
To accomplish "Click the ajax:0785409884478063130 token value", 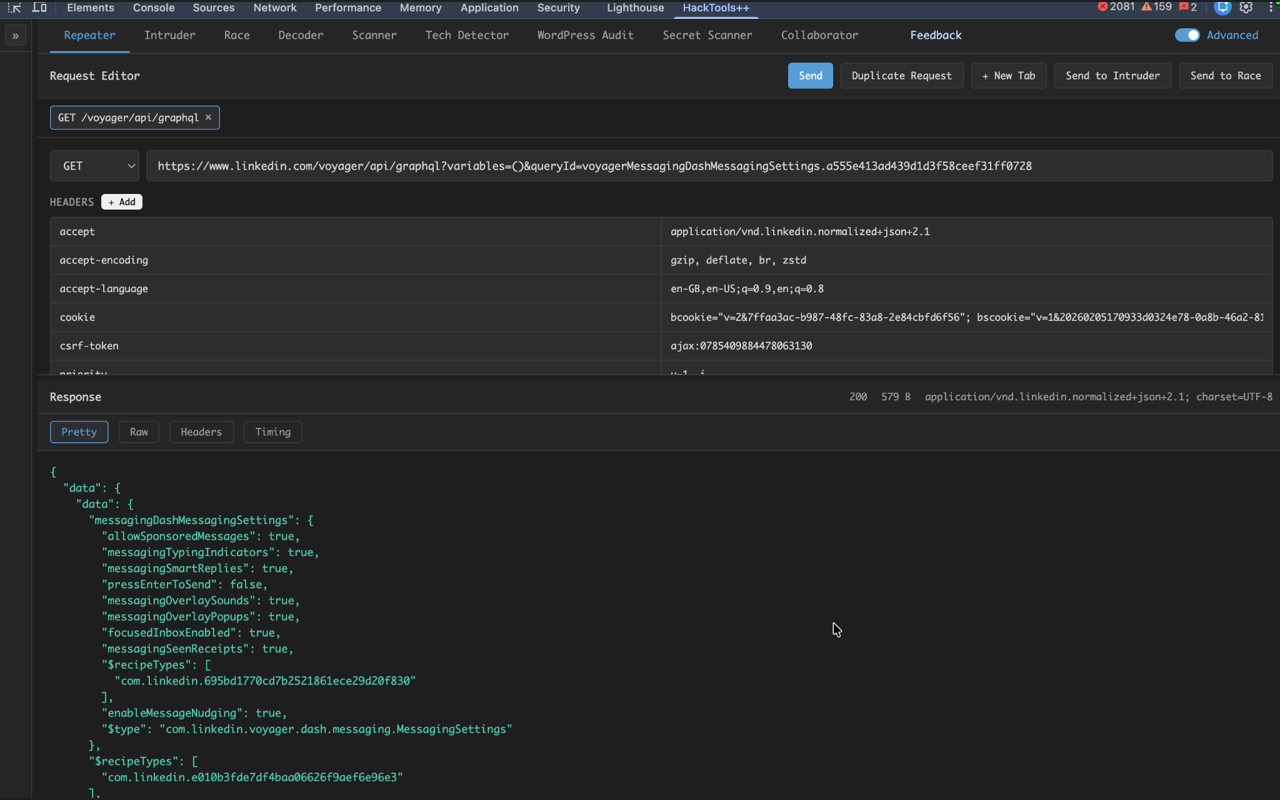I will click(x=966, y=346).
